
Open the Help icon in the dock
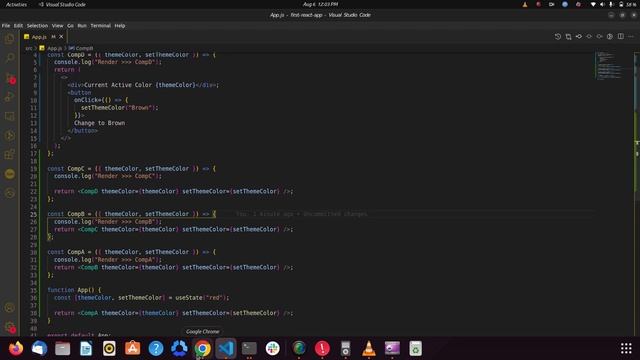[156, 348]
